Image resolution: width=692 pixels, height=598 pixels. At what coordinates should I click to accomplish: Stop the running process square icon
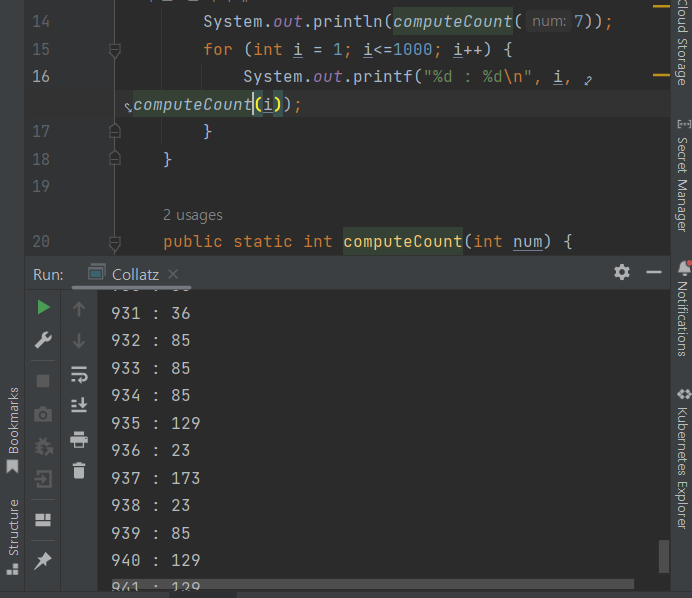pos(43,381)
